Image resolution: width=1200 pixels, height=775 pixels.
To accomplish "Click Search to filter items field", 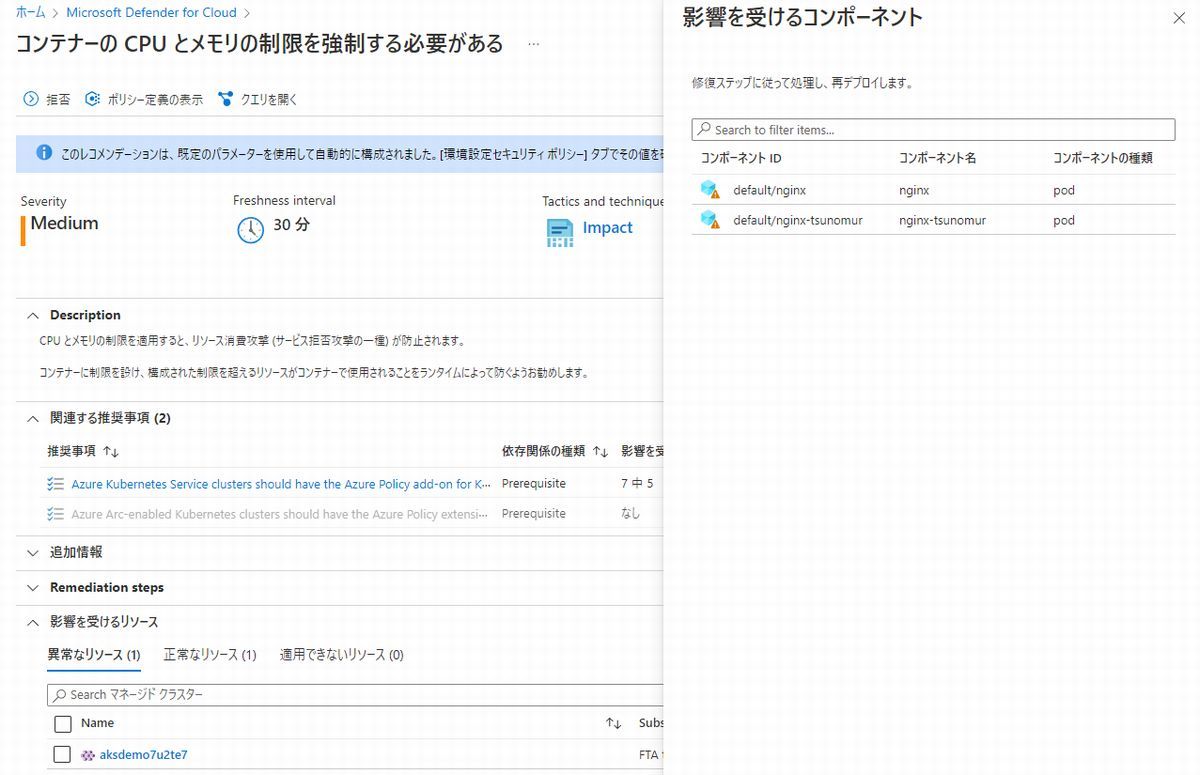I will point(933,130).
